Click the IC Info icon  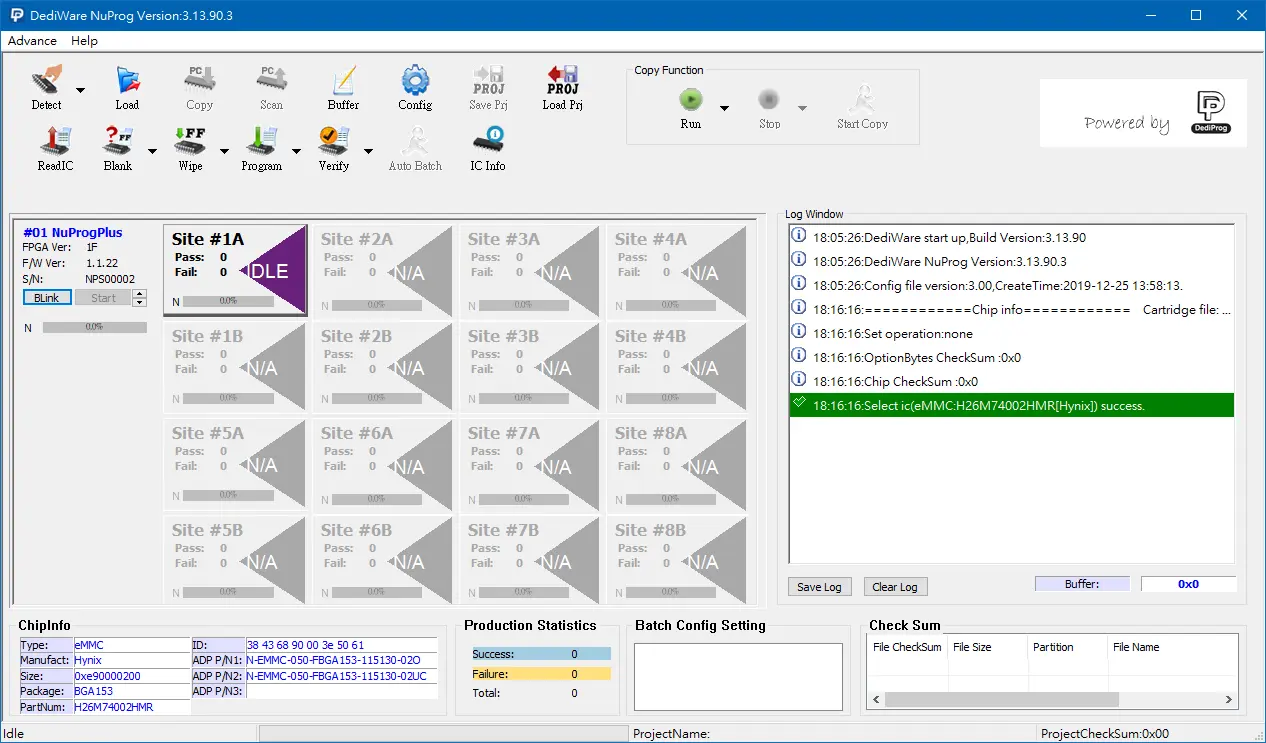[488, 143]
